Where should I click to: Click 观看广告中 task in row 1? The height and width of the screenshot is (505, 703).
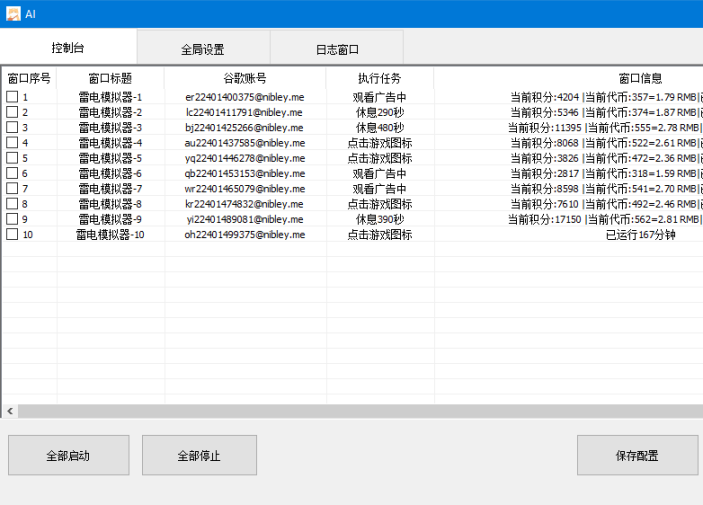[x=380, y=97]
